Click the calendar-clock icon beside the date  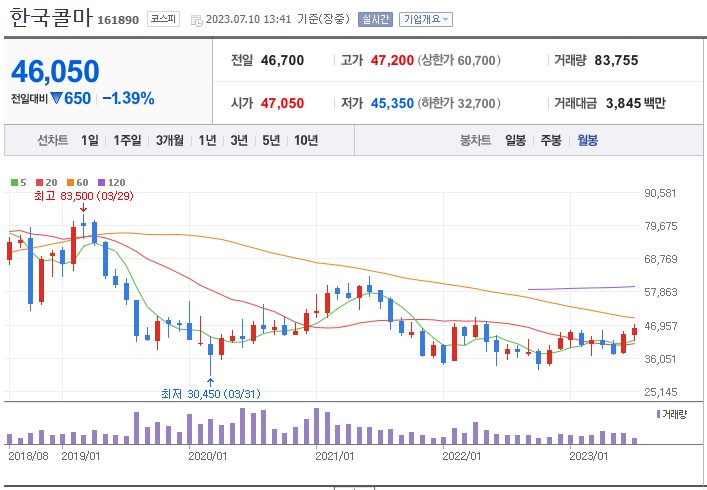(x=197, y=20)
